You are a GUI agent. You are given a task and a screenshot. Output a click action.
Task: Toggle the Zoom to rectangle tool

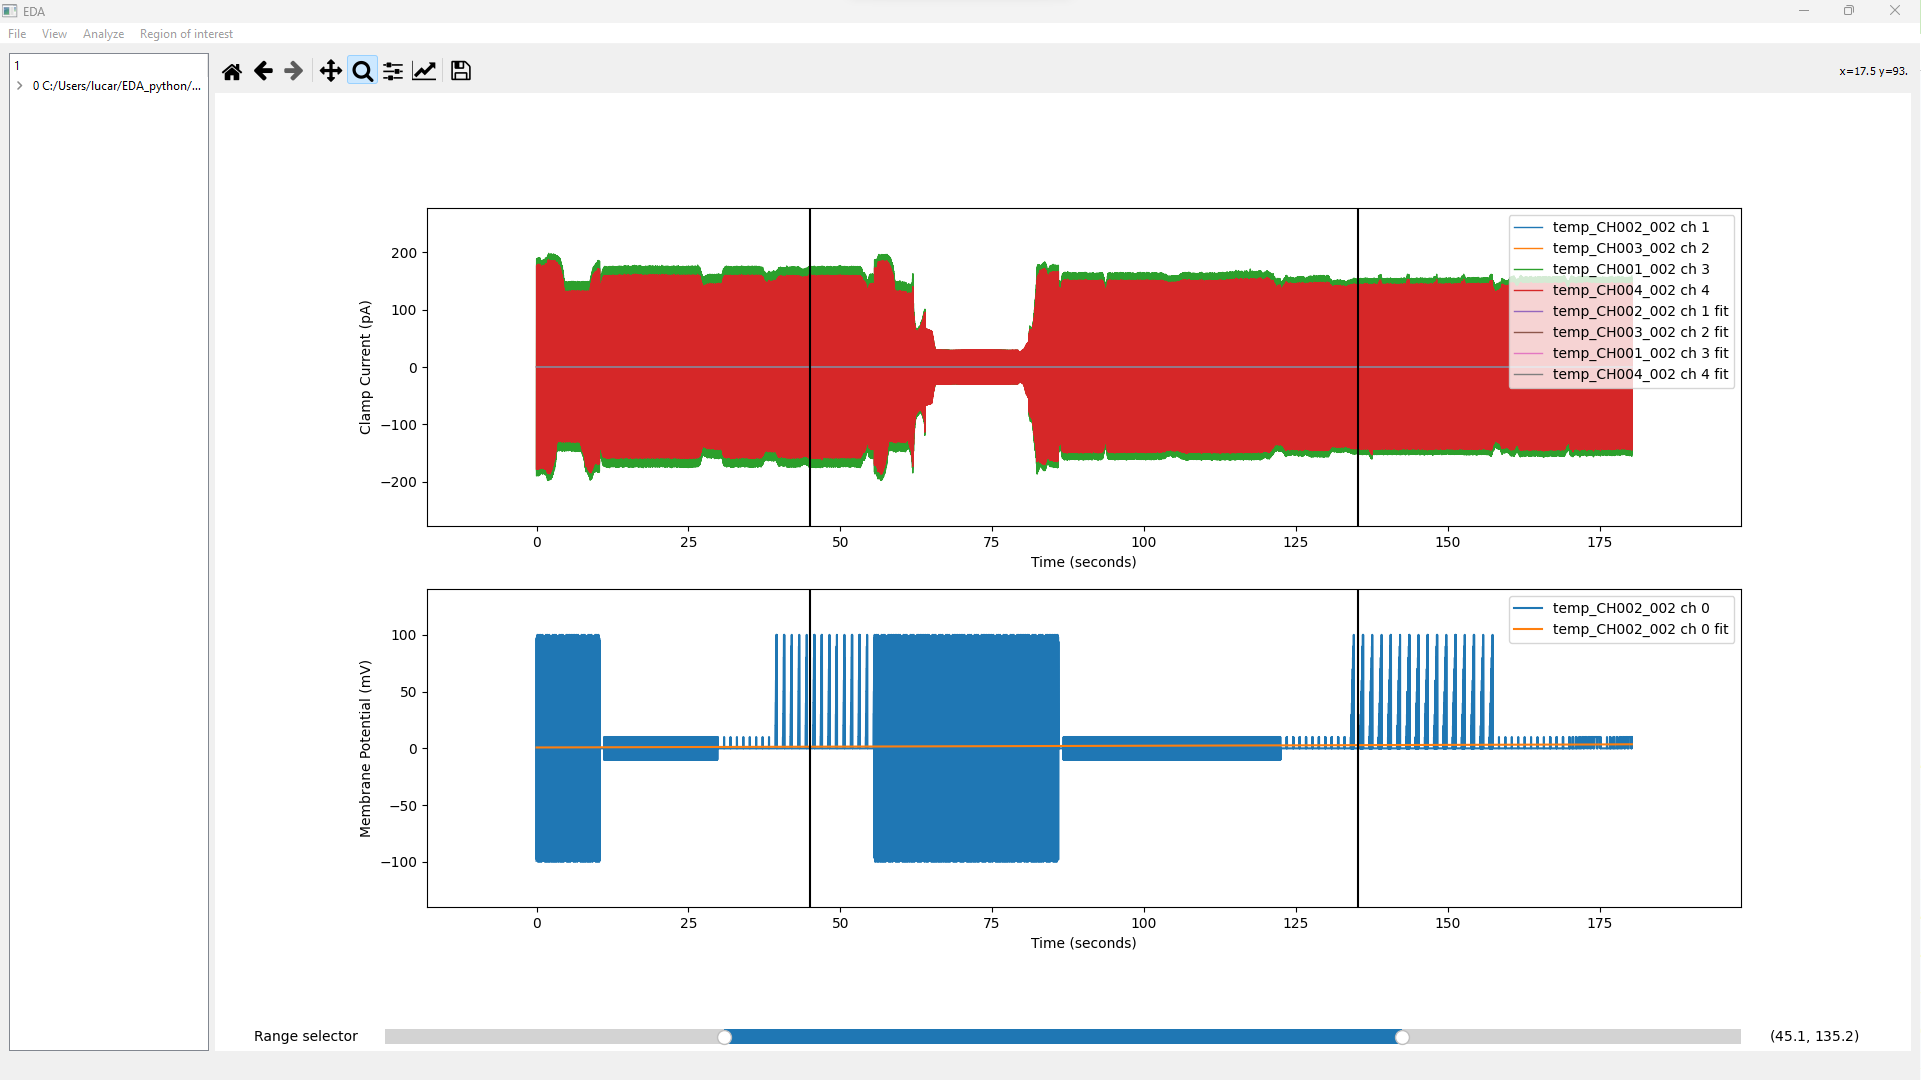tap(362, 71)
